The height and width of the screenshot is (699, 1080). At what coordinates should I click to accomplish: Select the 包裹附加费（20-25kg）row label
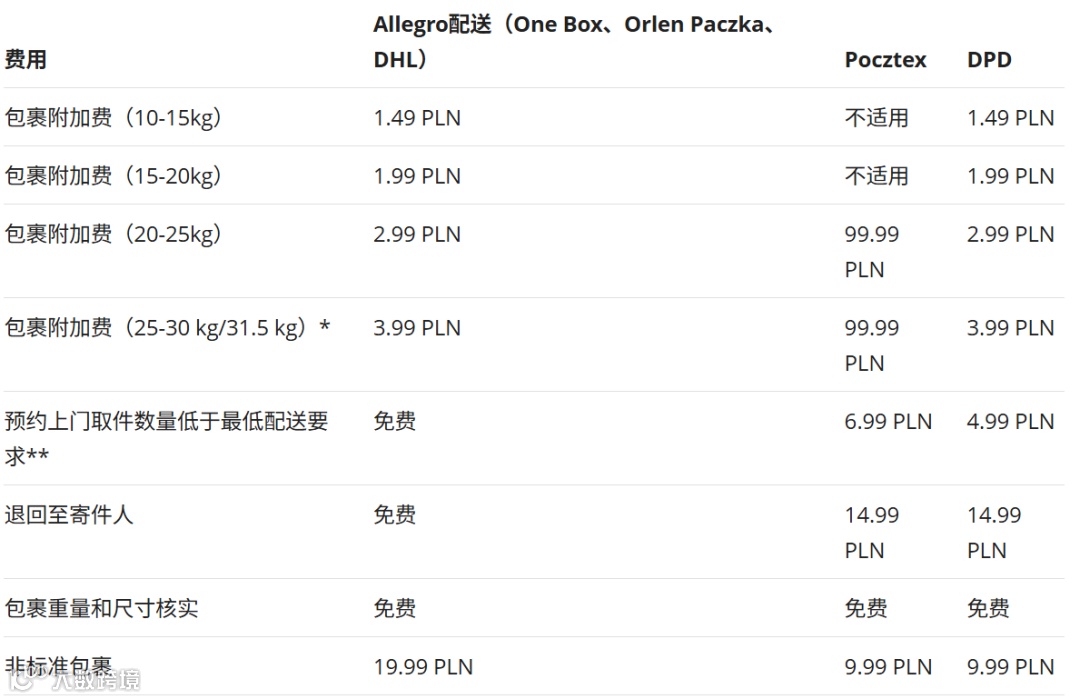coord(113,234)
